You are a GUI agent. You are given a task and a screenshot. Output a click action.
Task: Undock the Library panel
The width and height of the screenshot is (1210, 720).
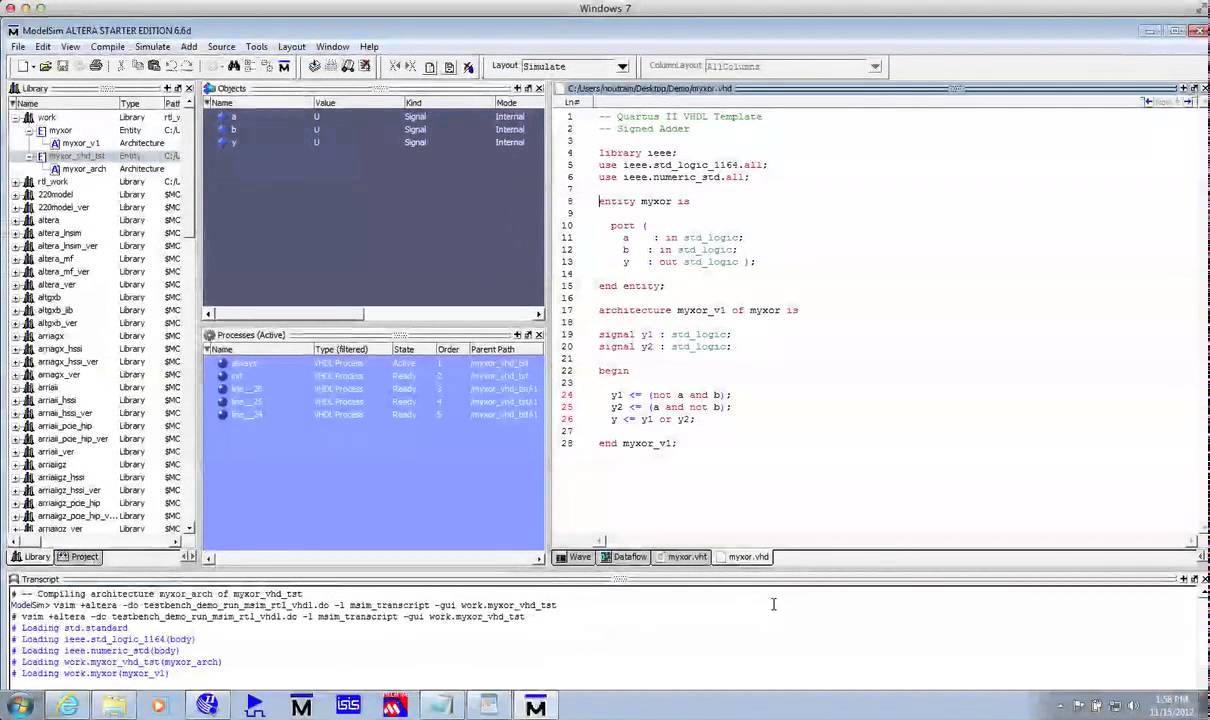pyautogui.click(x=178, y=88)
